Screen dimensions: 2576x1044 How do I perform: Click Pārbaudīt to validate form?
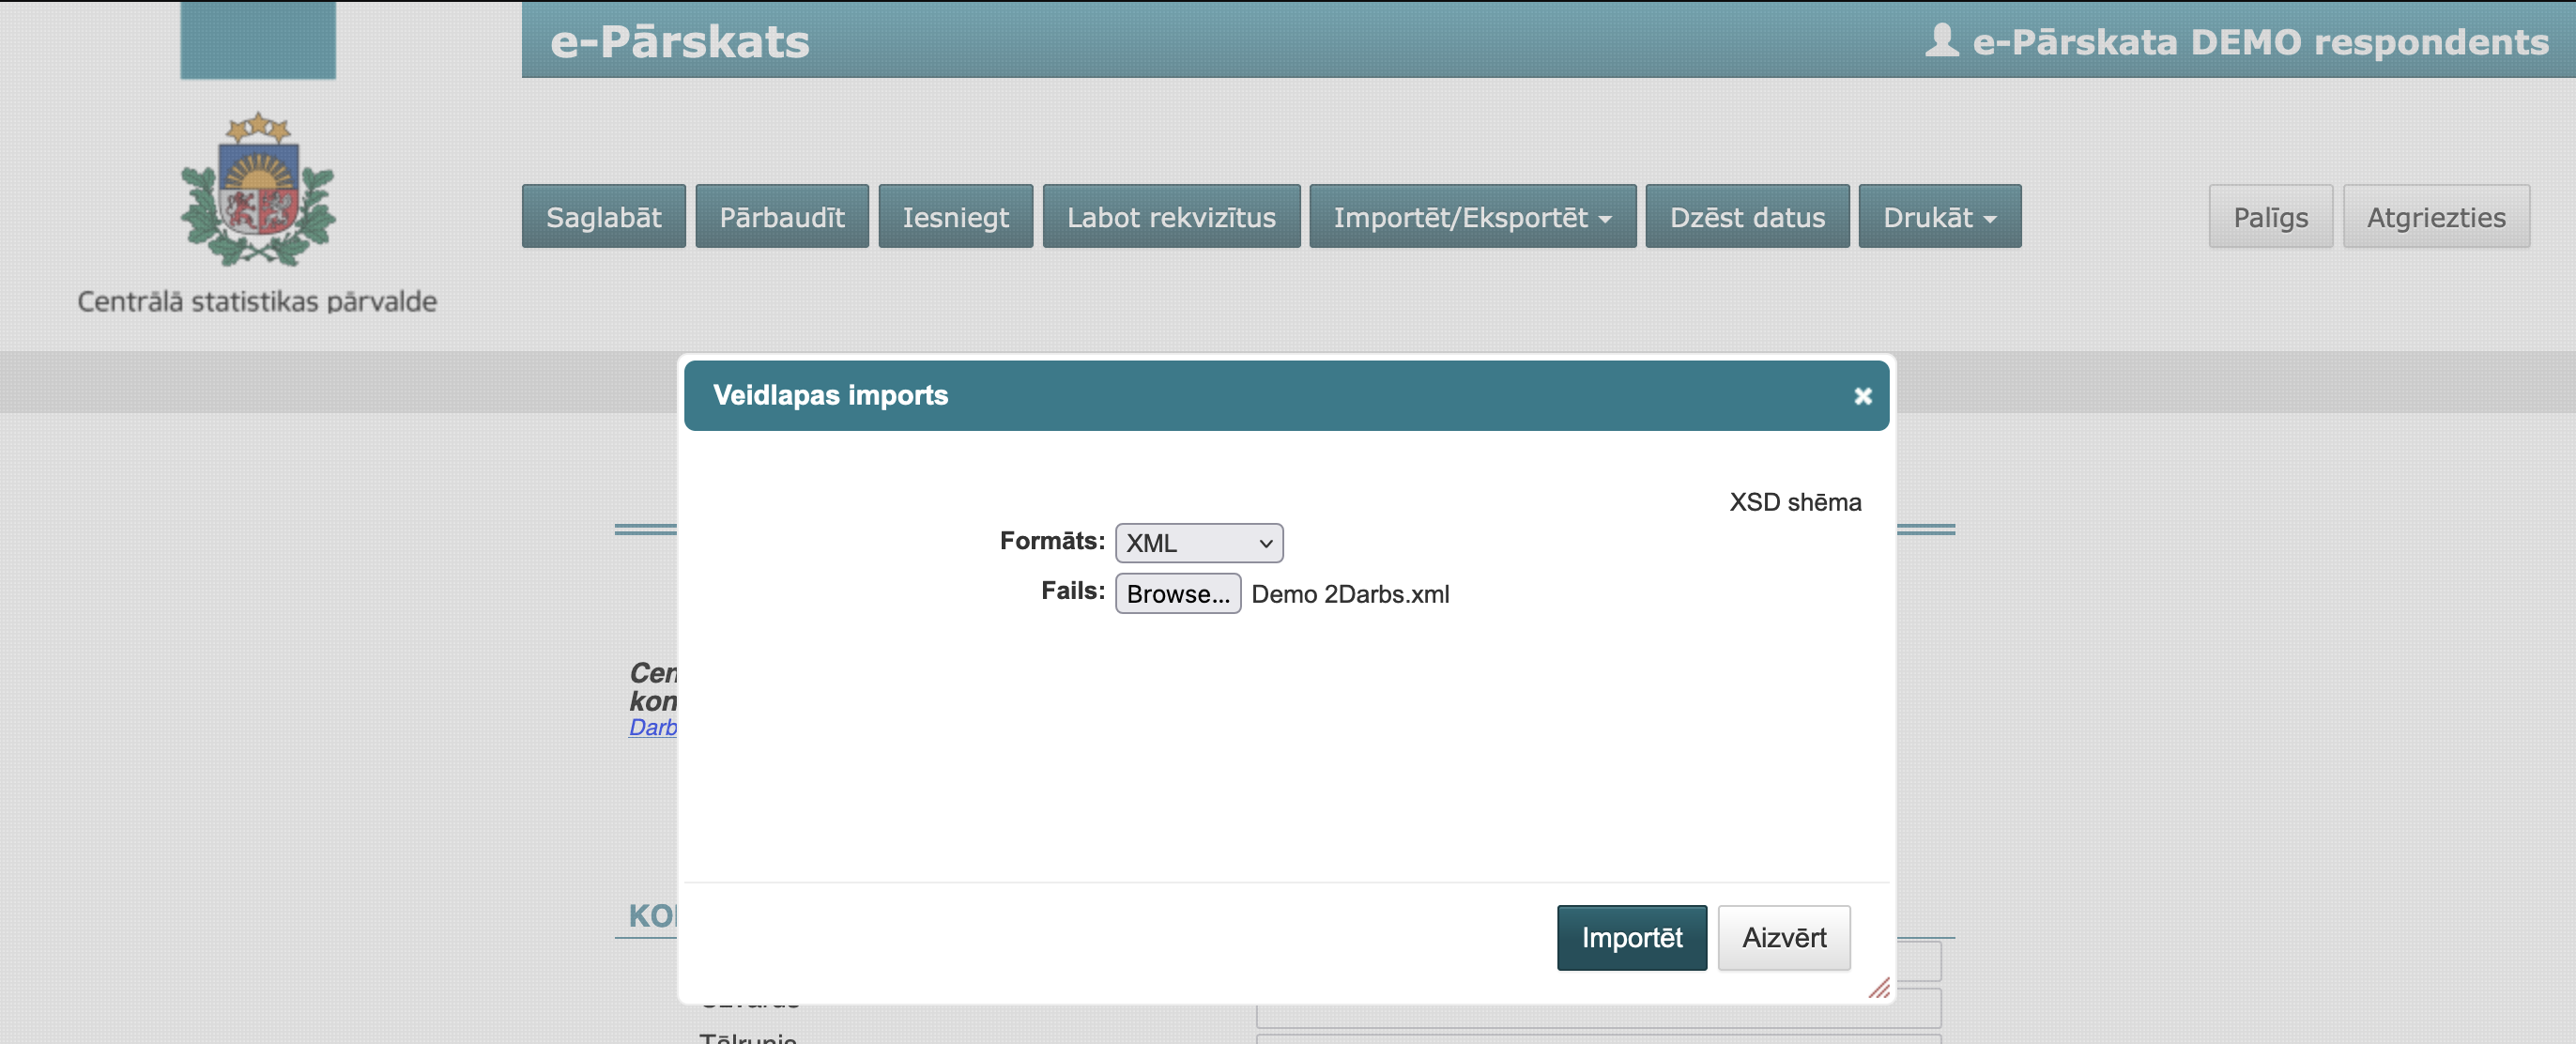tap(781, 217)
